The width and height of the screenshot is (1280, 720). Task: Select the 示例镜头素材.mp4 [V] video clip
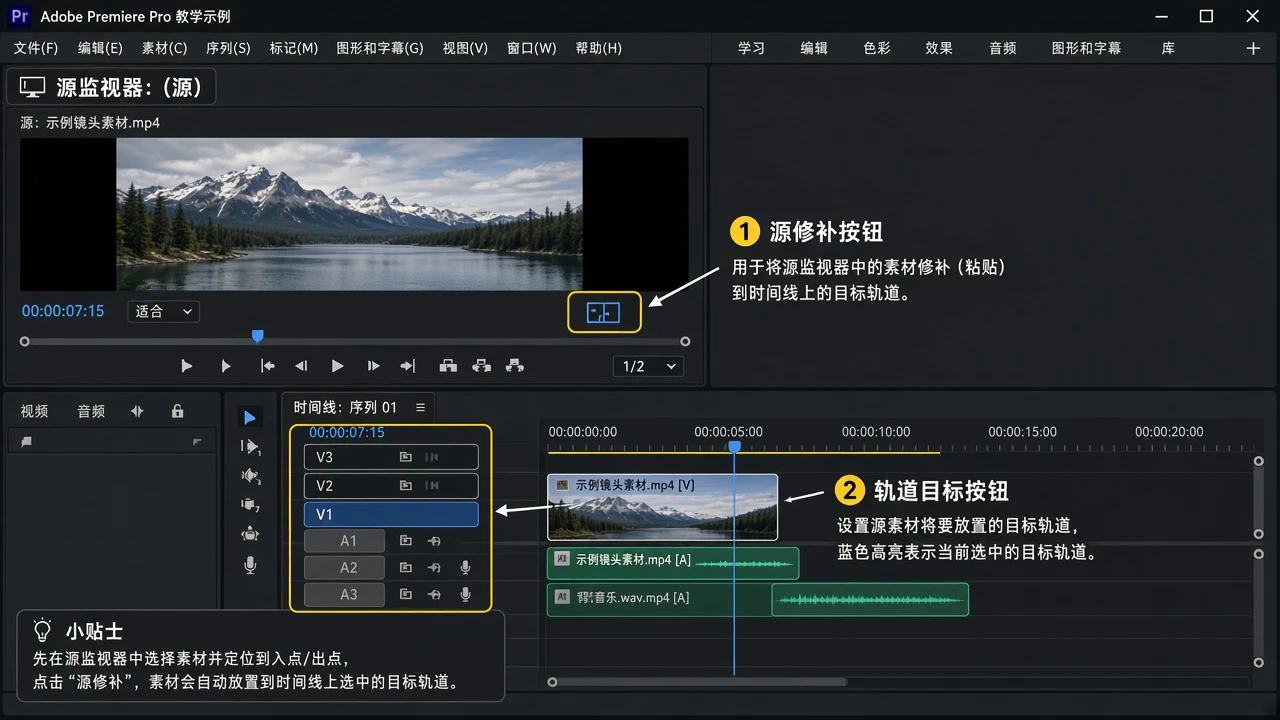pos(662,507)
